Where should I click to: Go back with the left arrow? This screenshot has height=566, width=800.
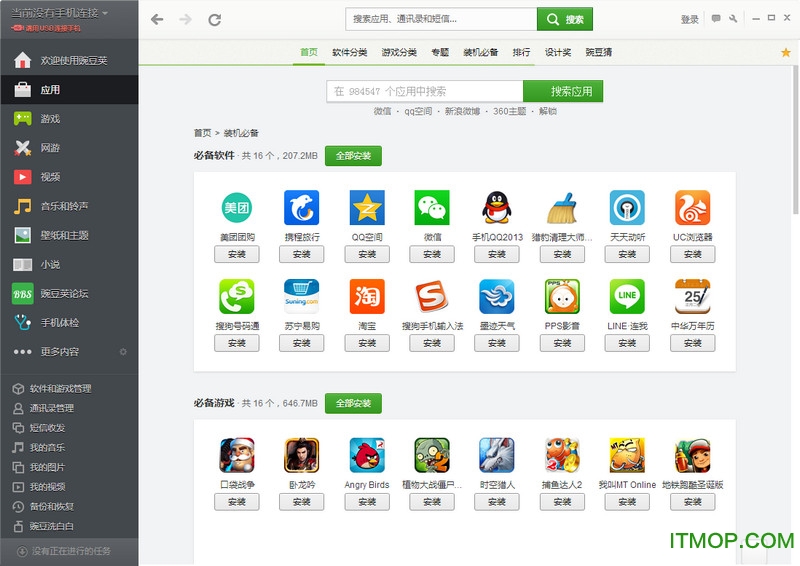[157, 19]
